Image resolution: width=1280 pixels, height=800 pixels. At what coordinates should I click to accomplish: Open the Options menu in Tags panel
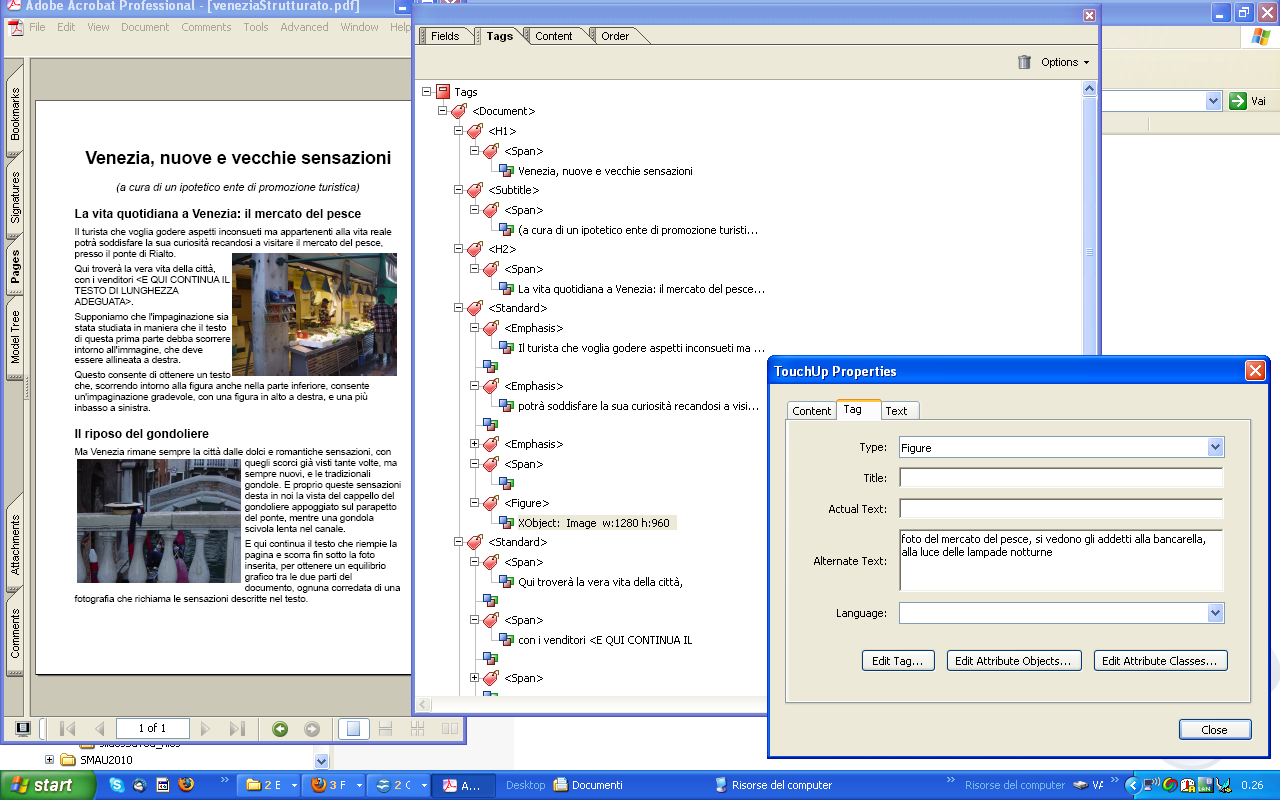click(1065, 62)
